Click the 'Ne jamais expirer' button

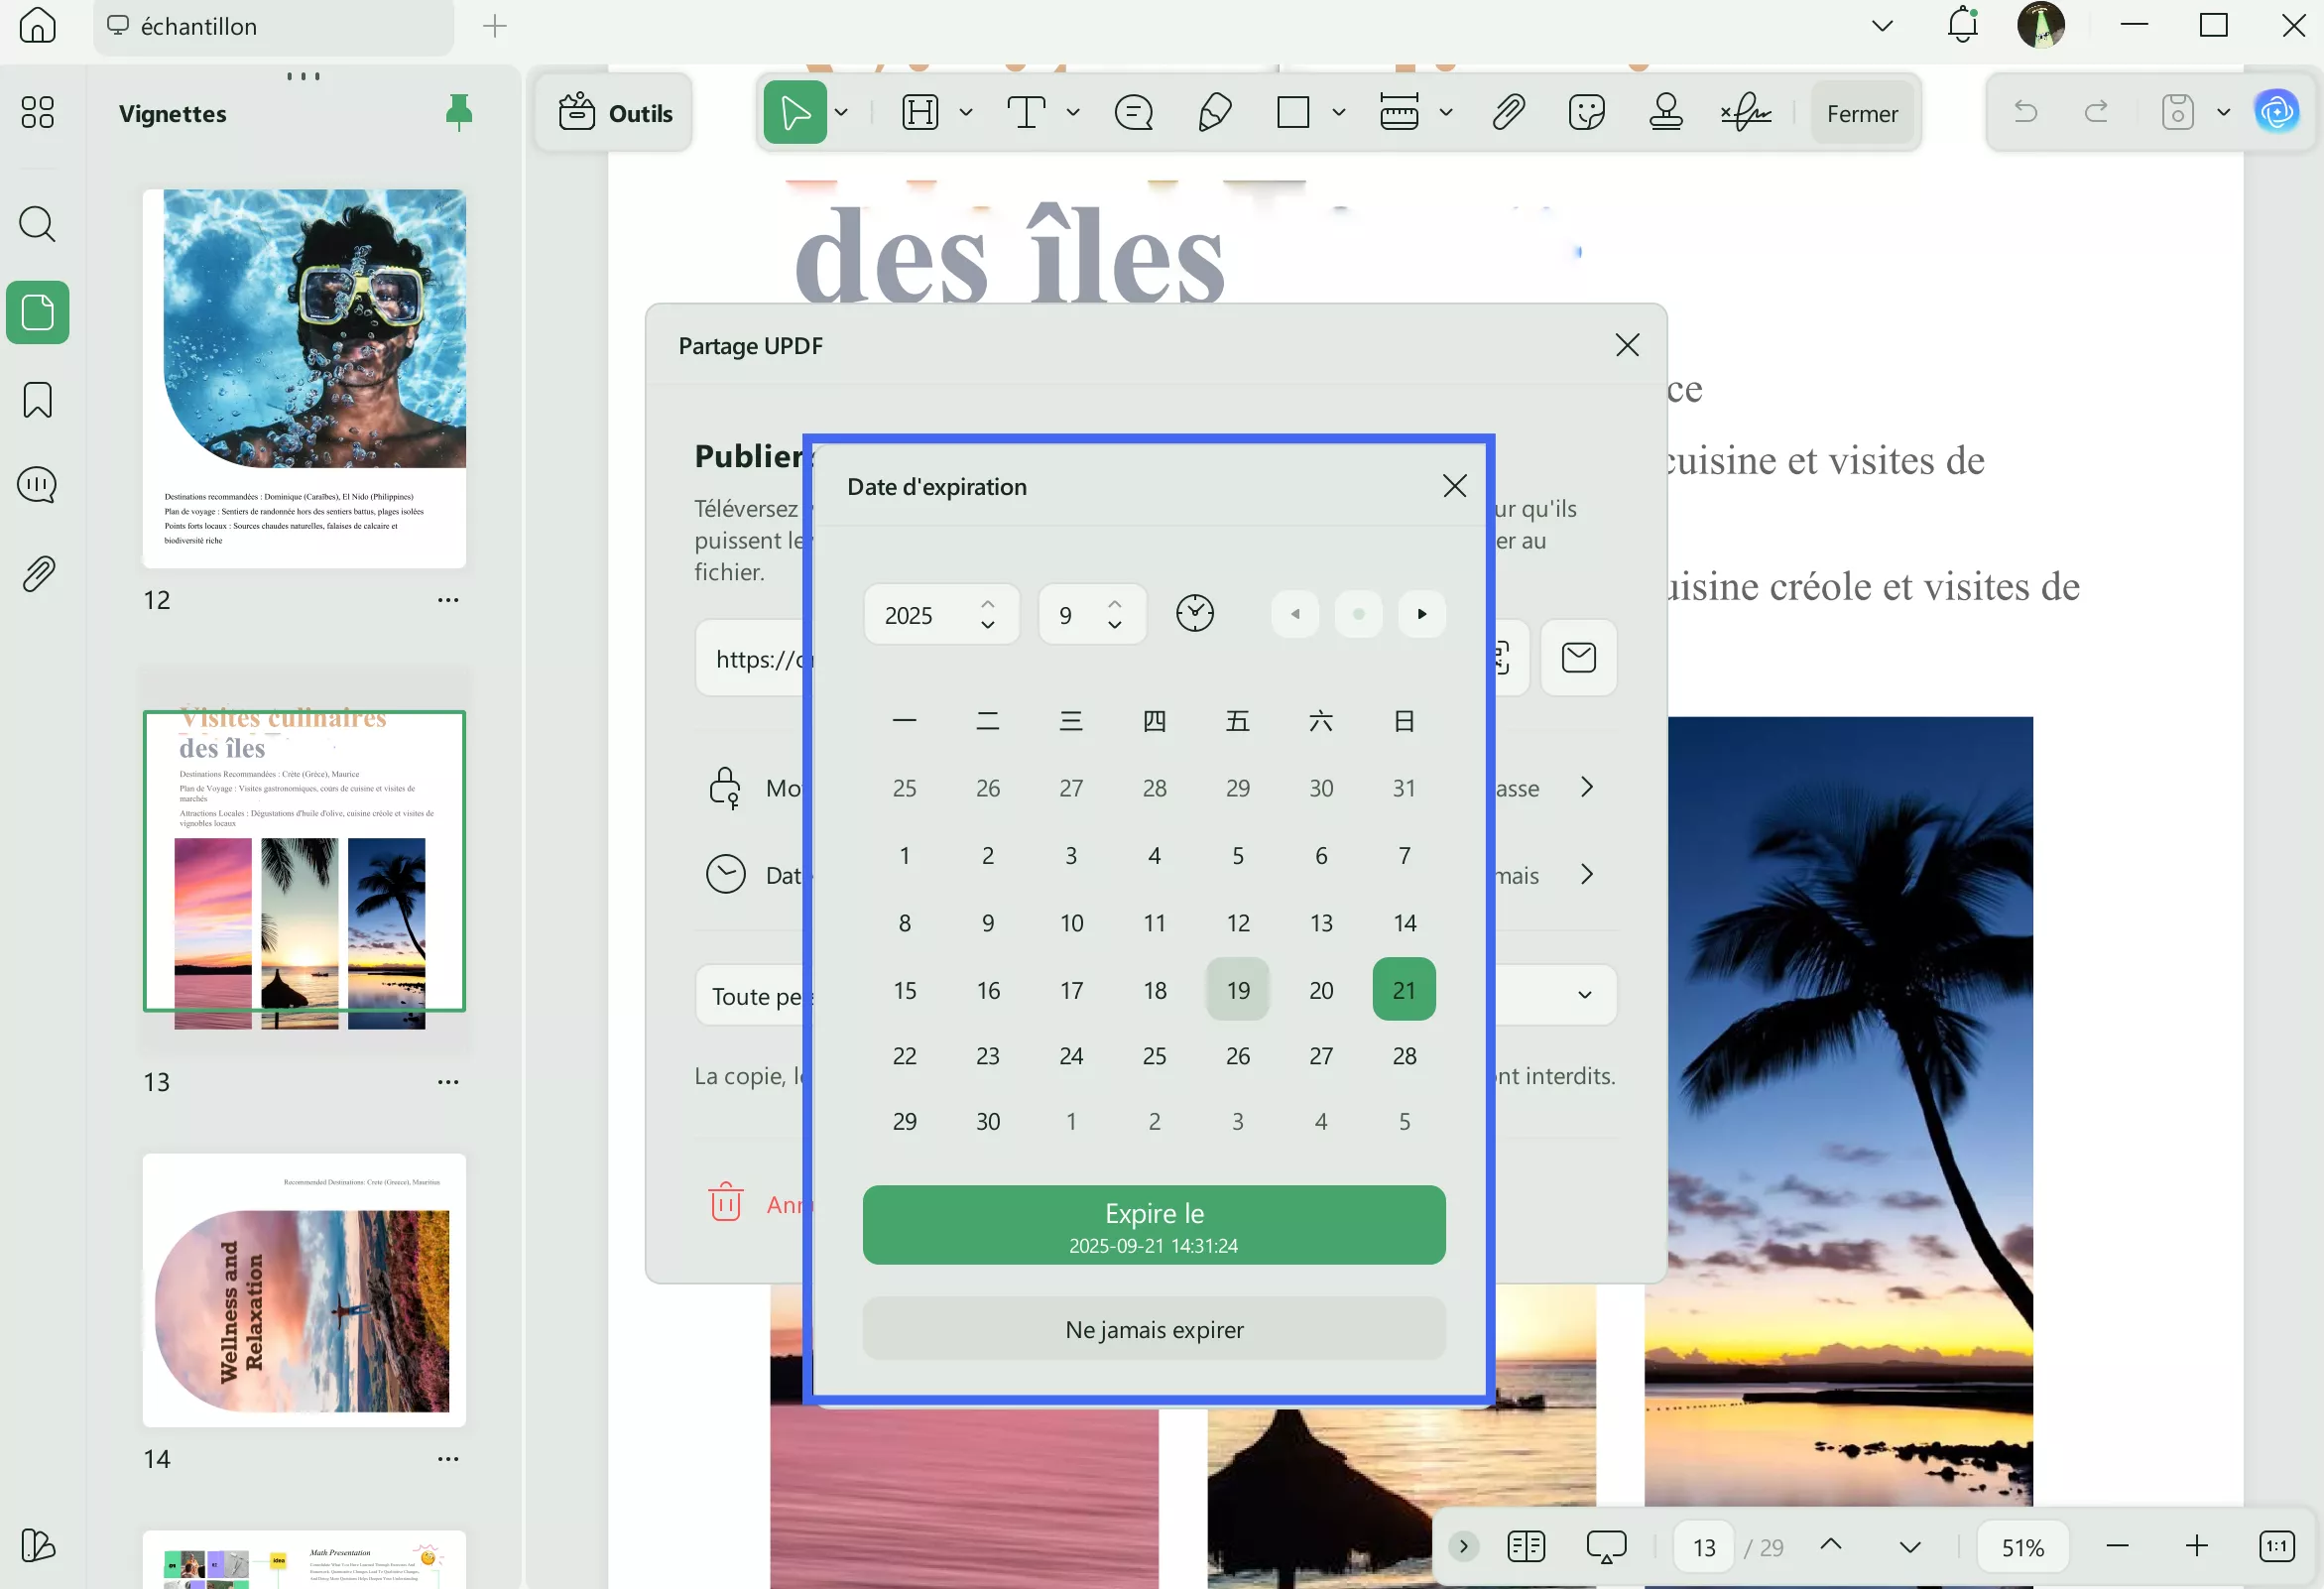pyautogui.click(x=1154, y=1329)
